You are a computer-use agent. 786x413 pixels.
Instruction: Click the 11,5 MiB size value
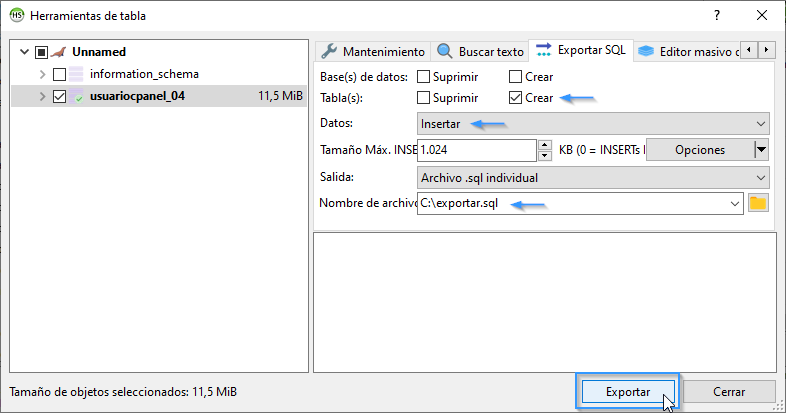point(280,96)
